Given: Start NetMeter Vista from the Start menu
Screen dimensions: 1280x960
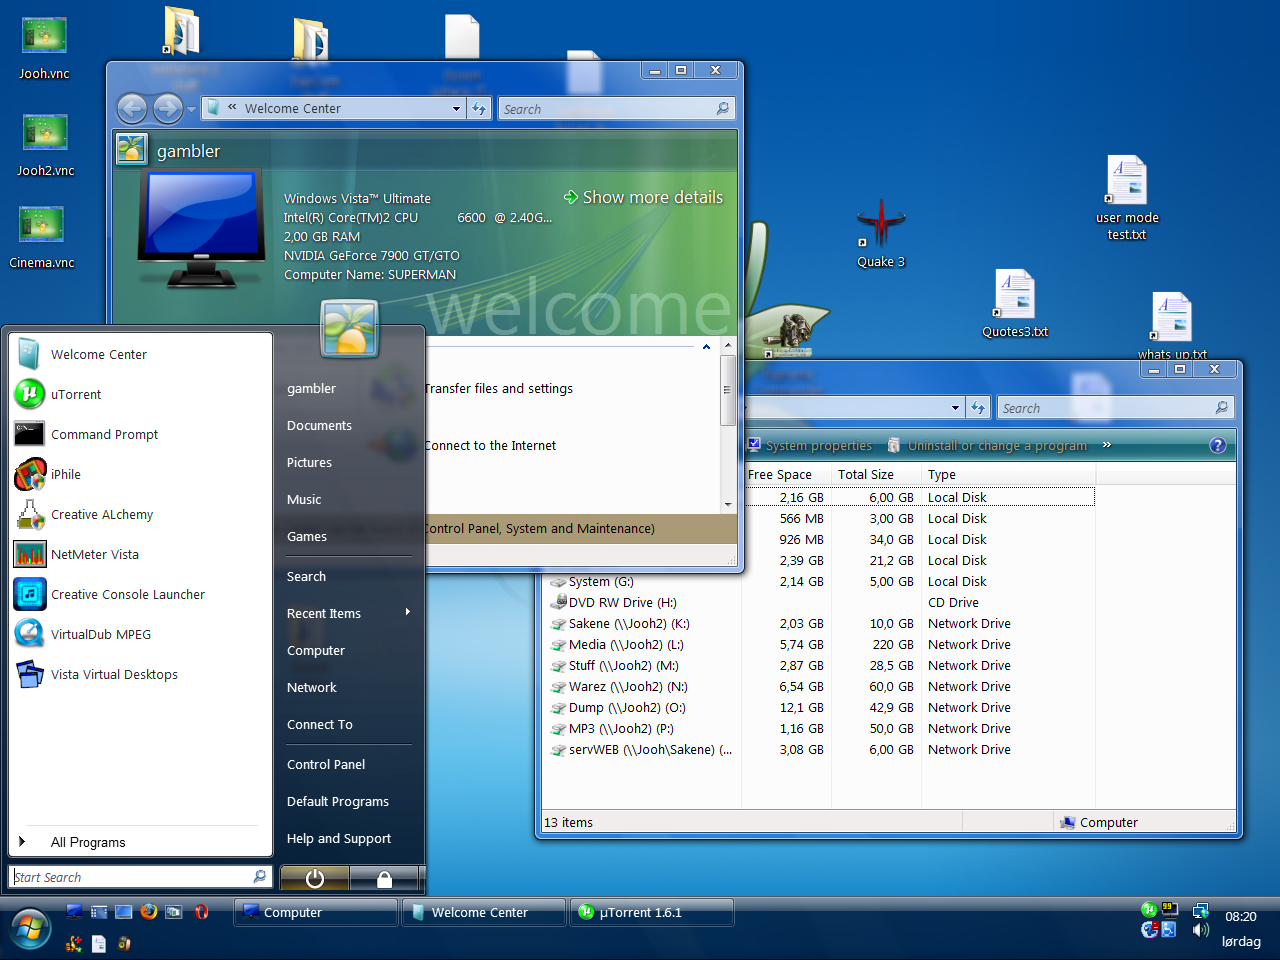Looking at the screenshot, I should (x=140, y=554).
